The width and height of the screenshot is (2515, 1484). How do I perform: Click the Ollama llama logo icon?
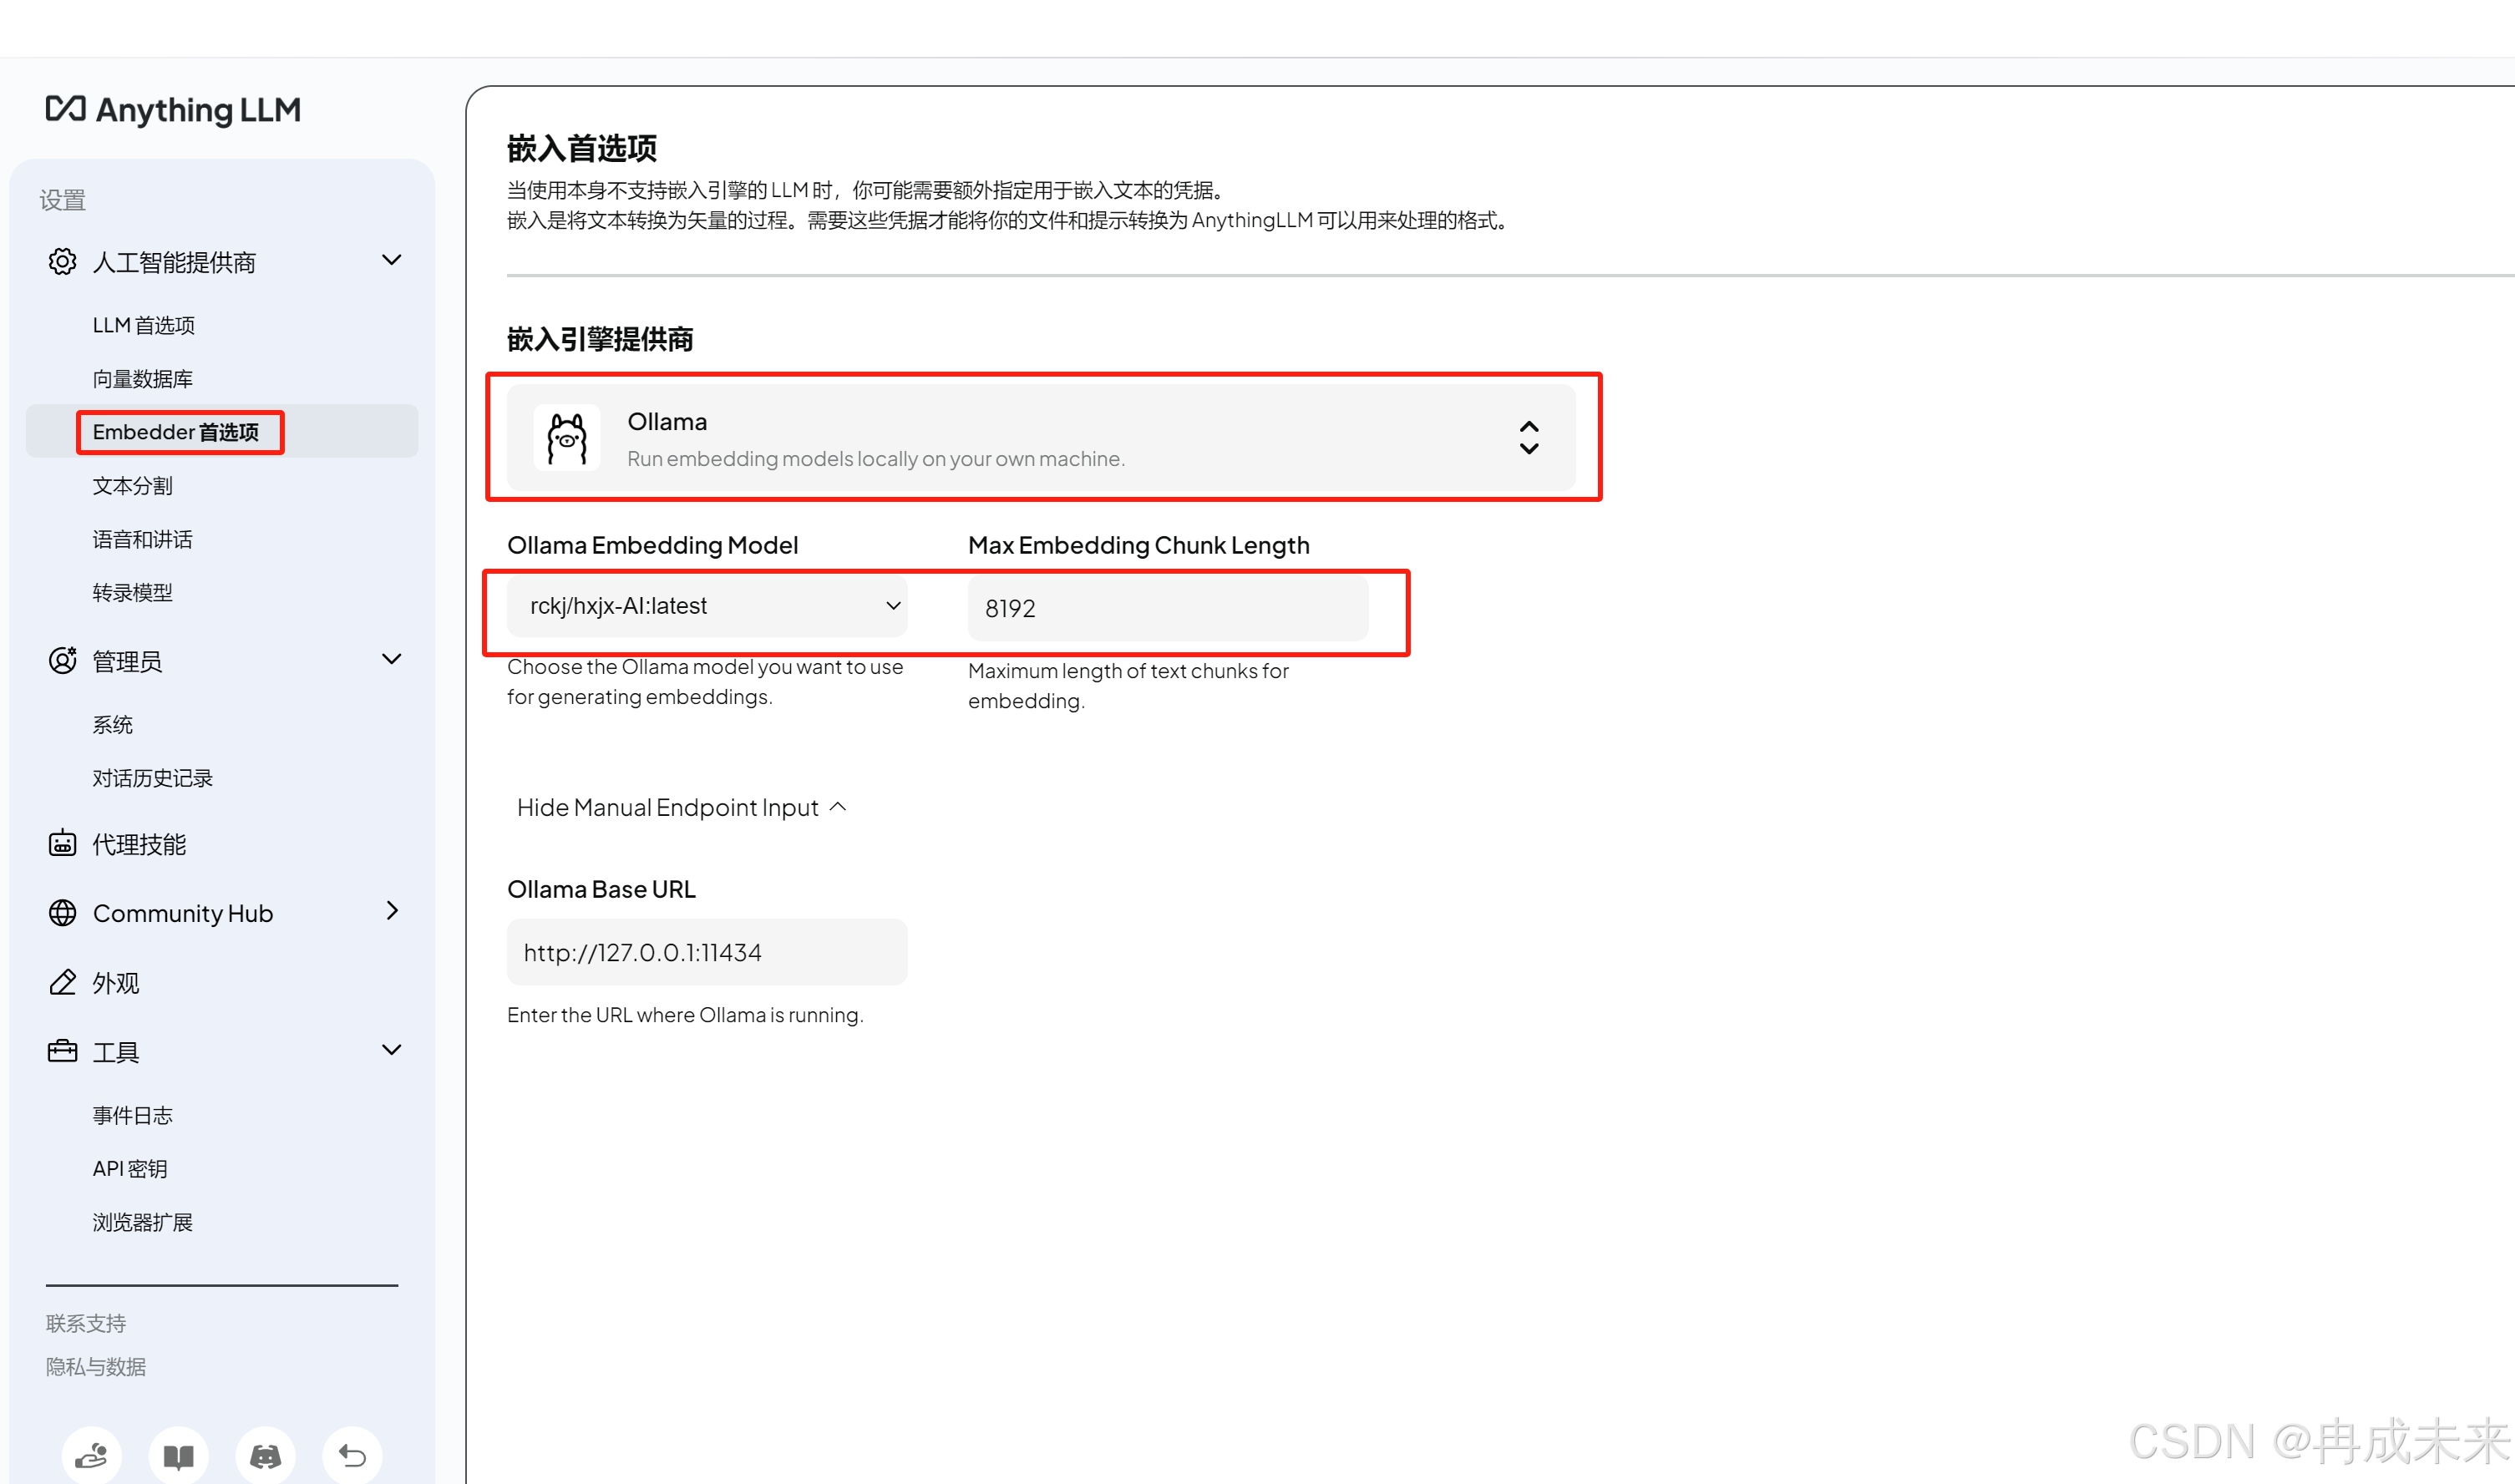click(567, 438)
